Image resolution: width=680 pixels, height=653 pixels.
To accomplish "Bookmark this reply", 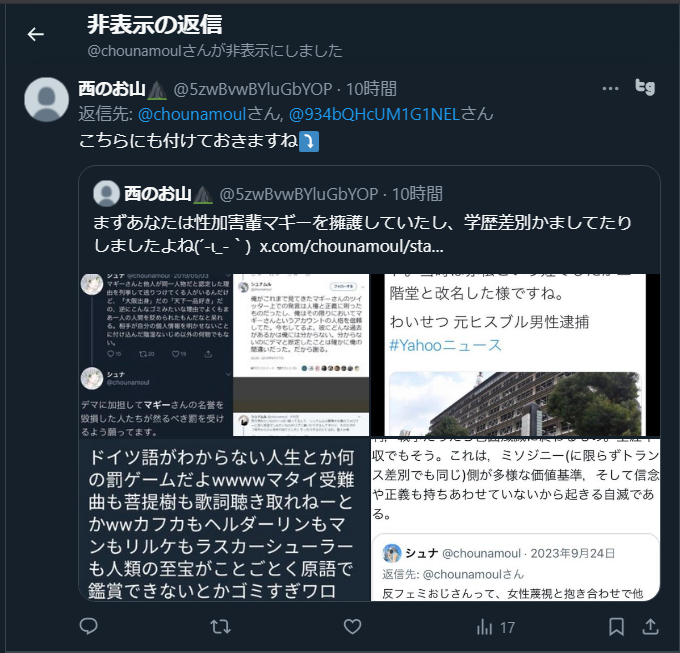I will (616, 627).
